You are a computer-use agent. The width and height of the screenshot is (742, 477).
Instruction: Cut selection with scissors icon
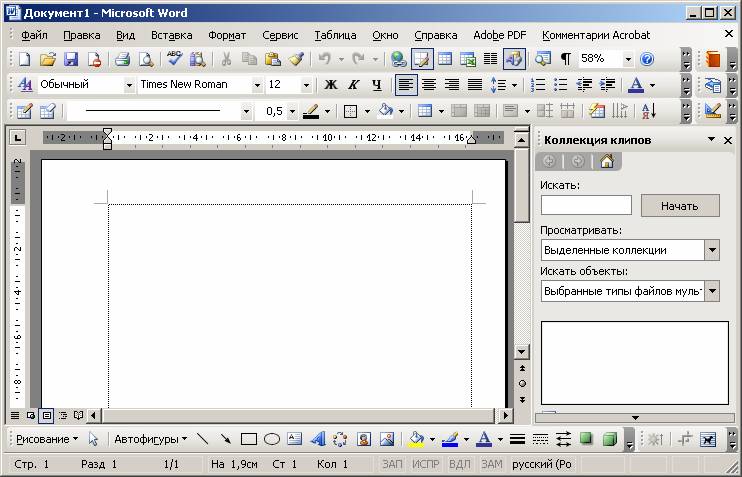[227, 59]
